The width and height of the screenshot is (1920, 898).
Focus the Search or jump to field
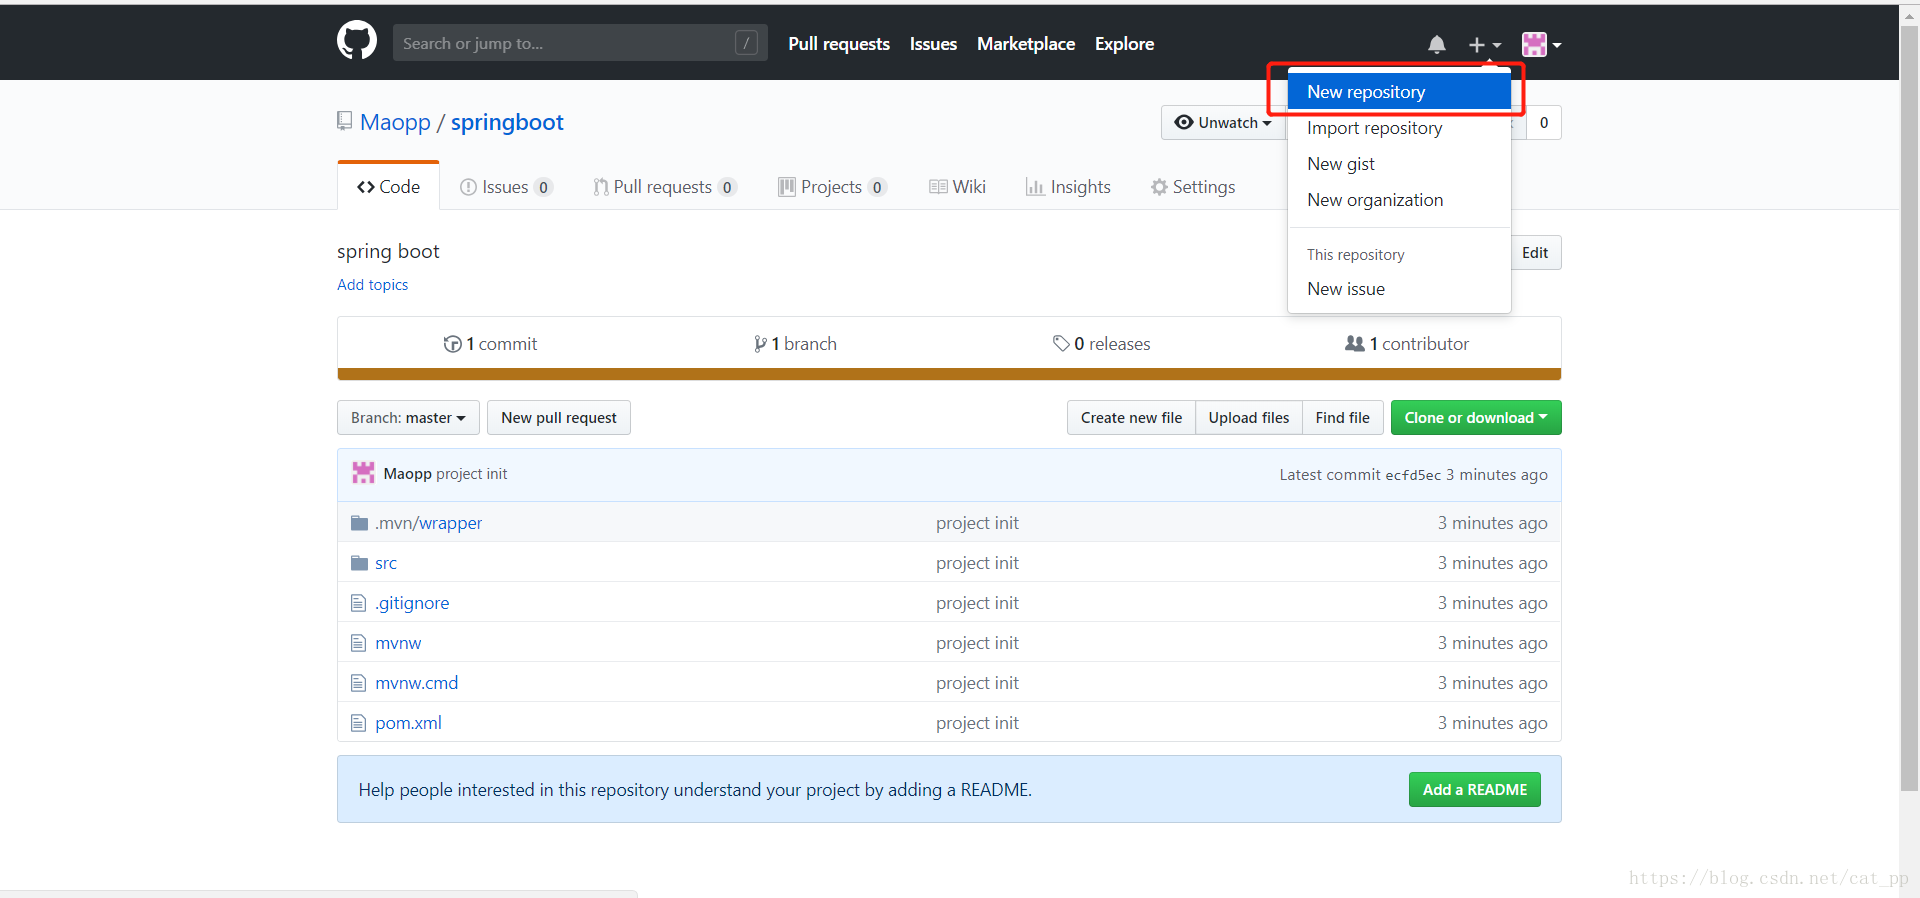(580, 43)
